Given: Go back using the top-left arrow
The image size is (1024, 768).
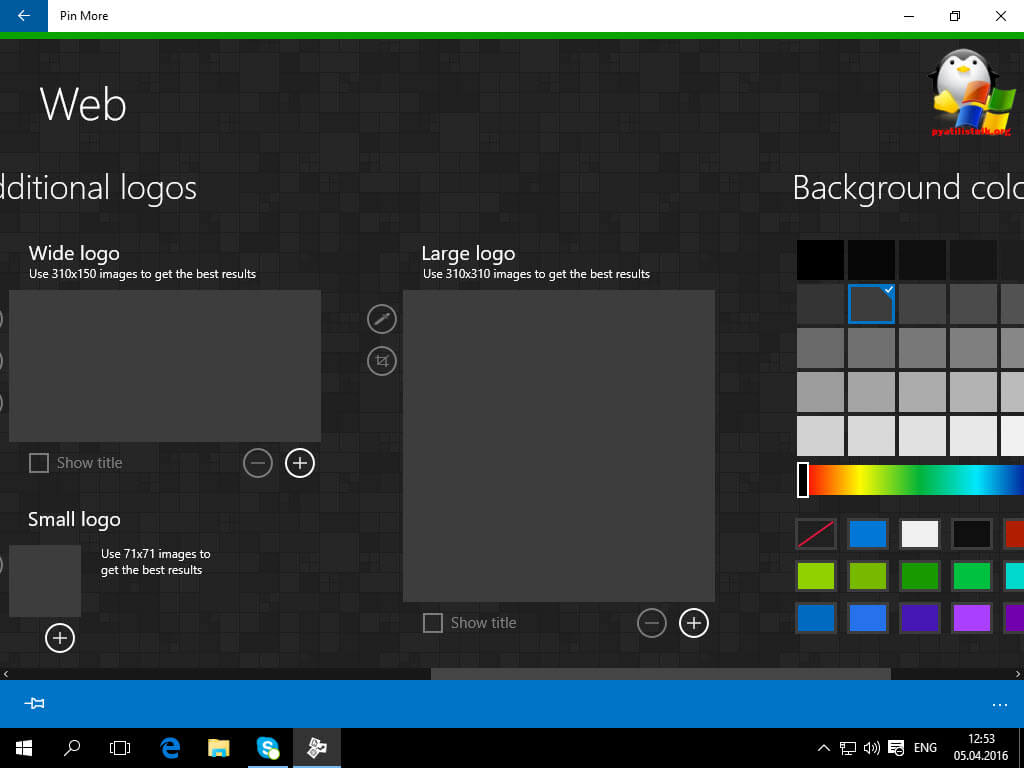Looking at the screenshot, I should (24, 16).
